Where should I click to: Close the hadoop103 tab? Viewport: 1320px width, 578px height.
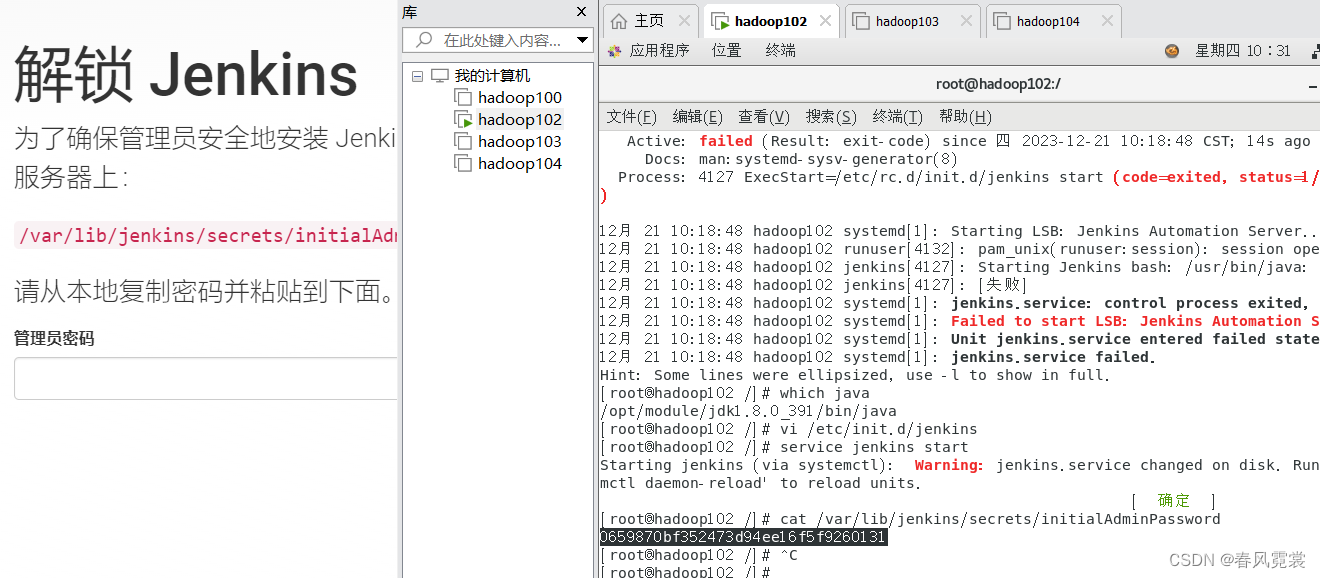point(966,20)
